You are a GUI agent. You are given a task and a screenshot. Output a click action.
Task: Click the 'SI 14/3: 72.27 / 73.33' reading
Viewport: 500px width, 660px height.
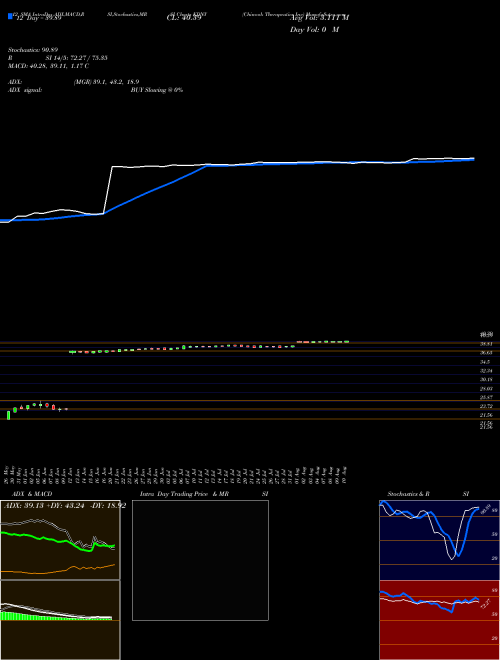77,58
